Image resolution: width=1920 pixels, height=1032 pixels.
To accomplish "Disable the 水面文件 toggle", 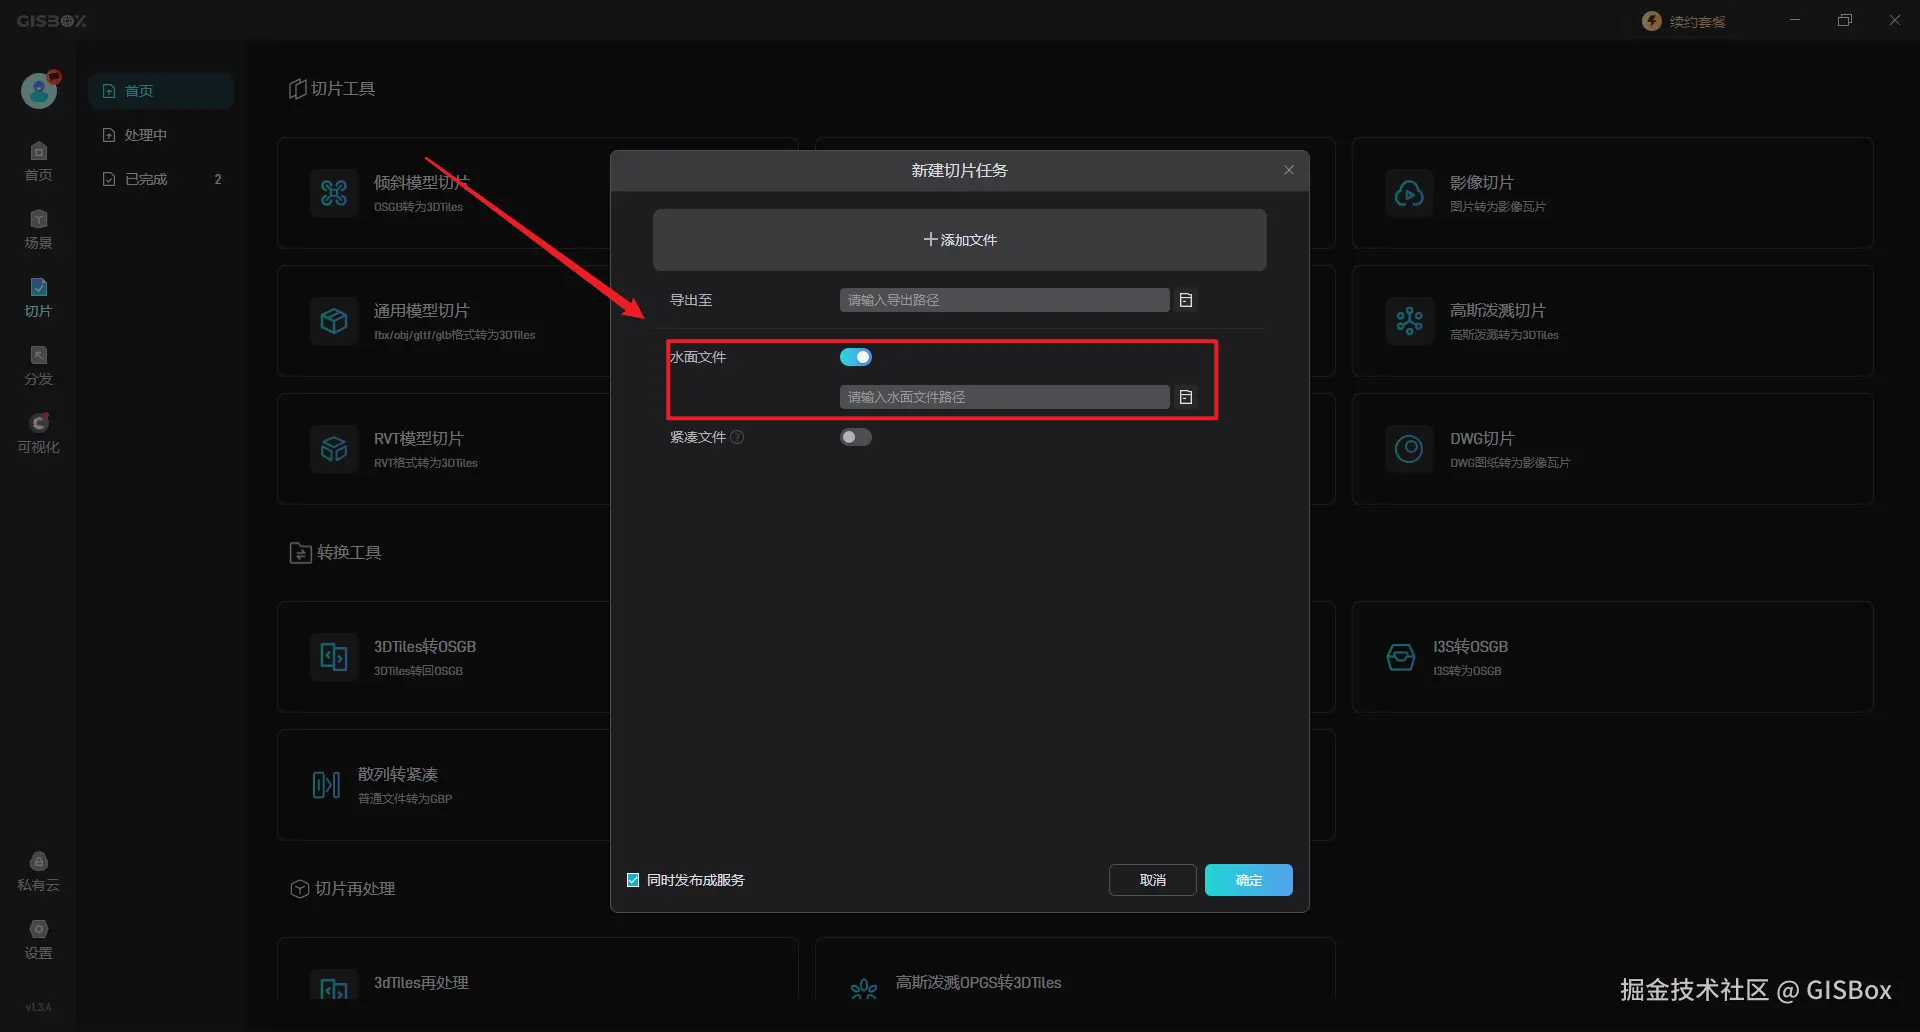I will [856, 357].
